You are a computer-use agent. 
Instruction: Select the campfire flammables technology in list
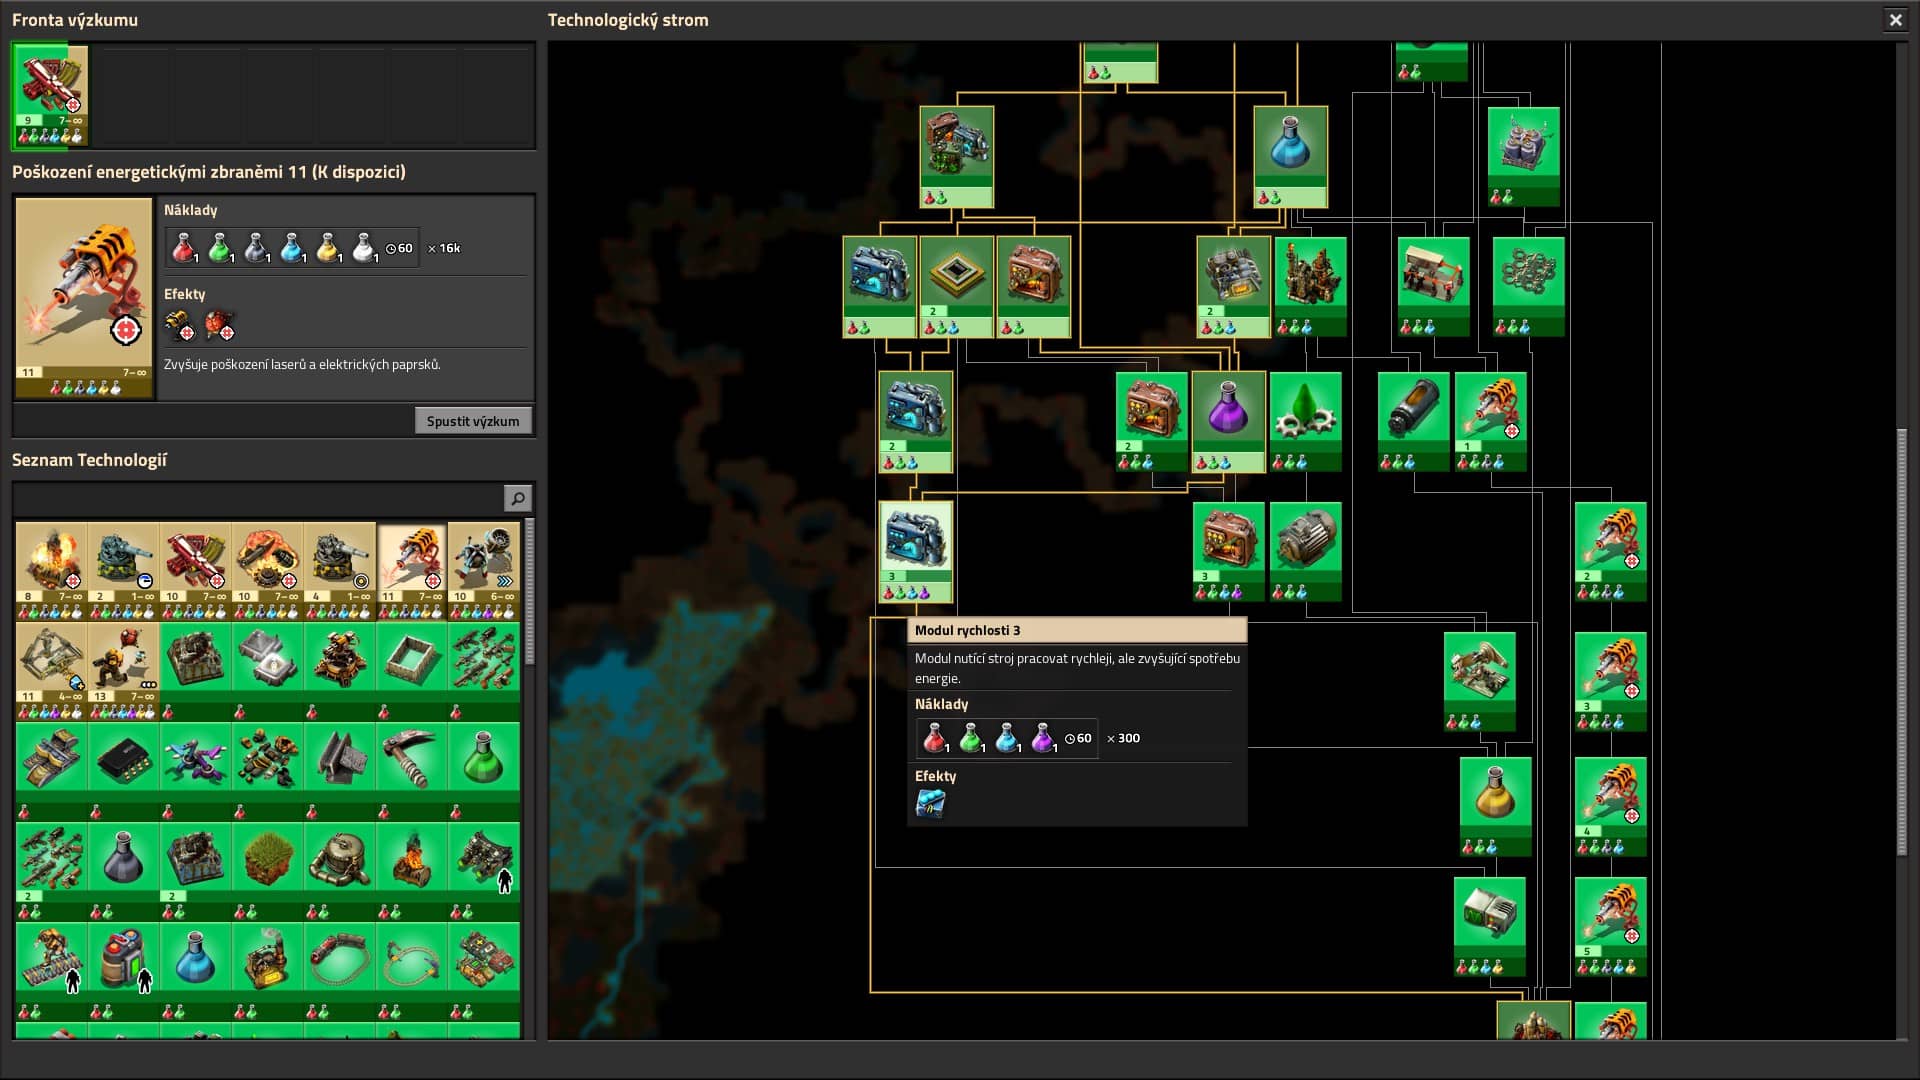pos(412,870)
